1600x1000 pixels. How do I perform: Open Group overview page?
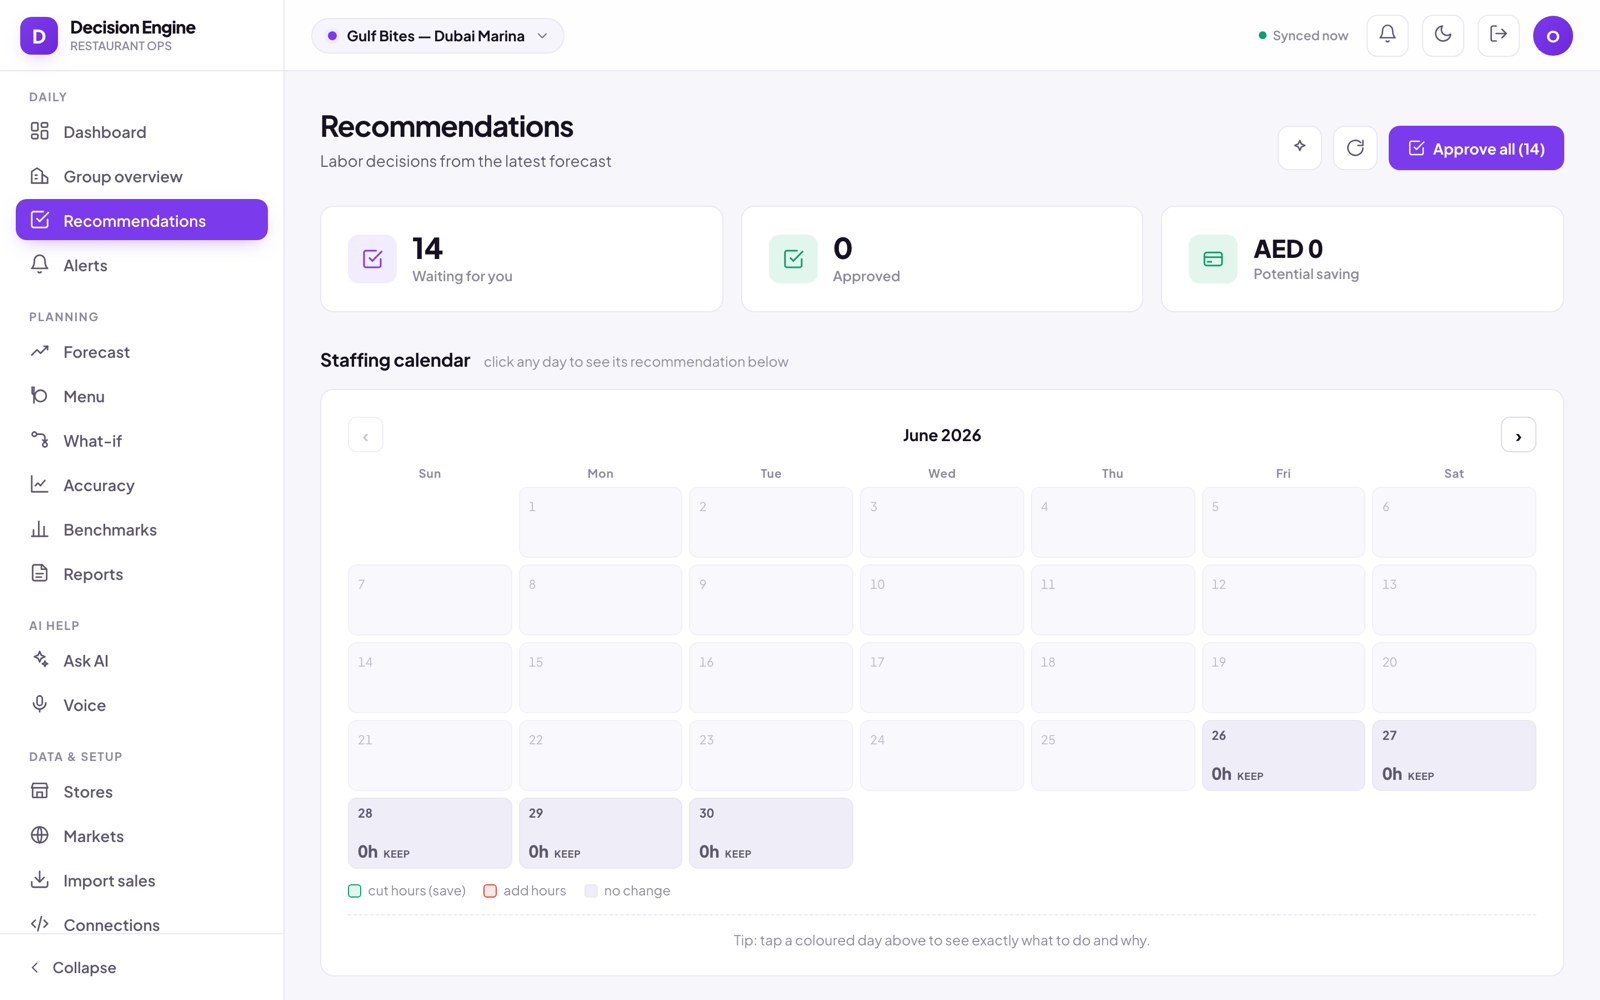[x=142, y=176]
